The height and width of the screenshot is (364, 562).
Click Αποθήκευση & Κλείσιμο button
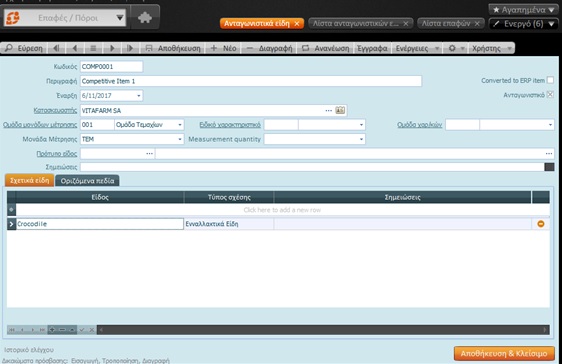coord(504,354)
